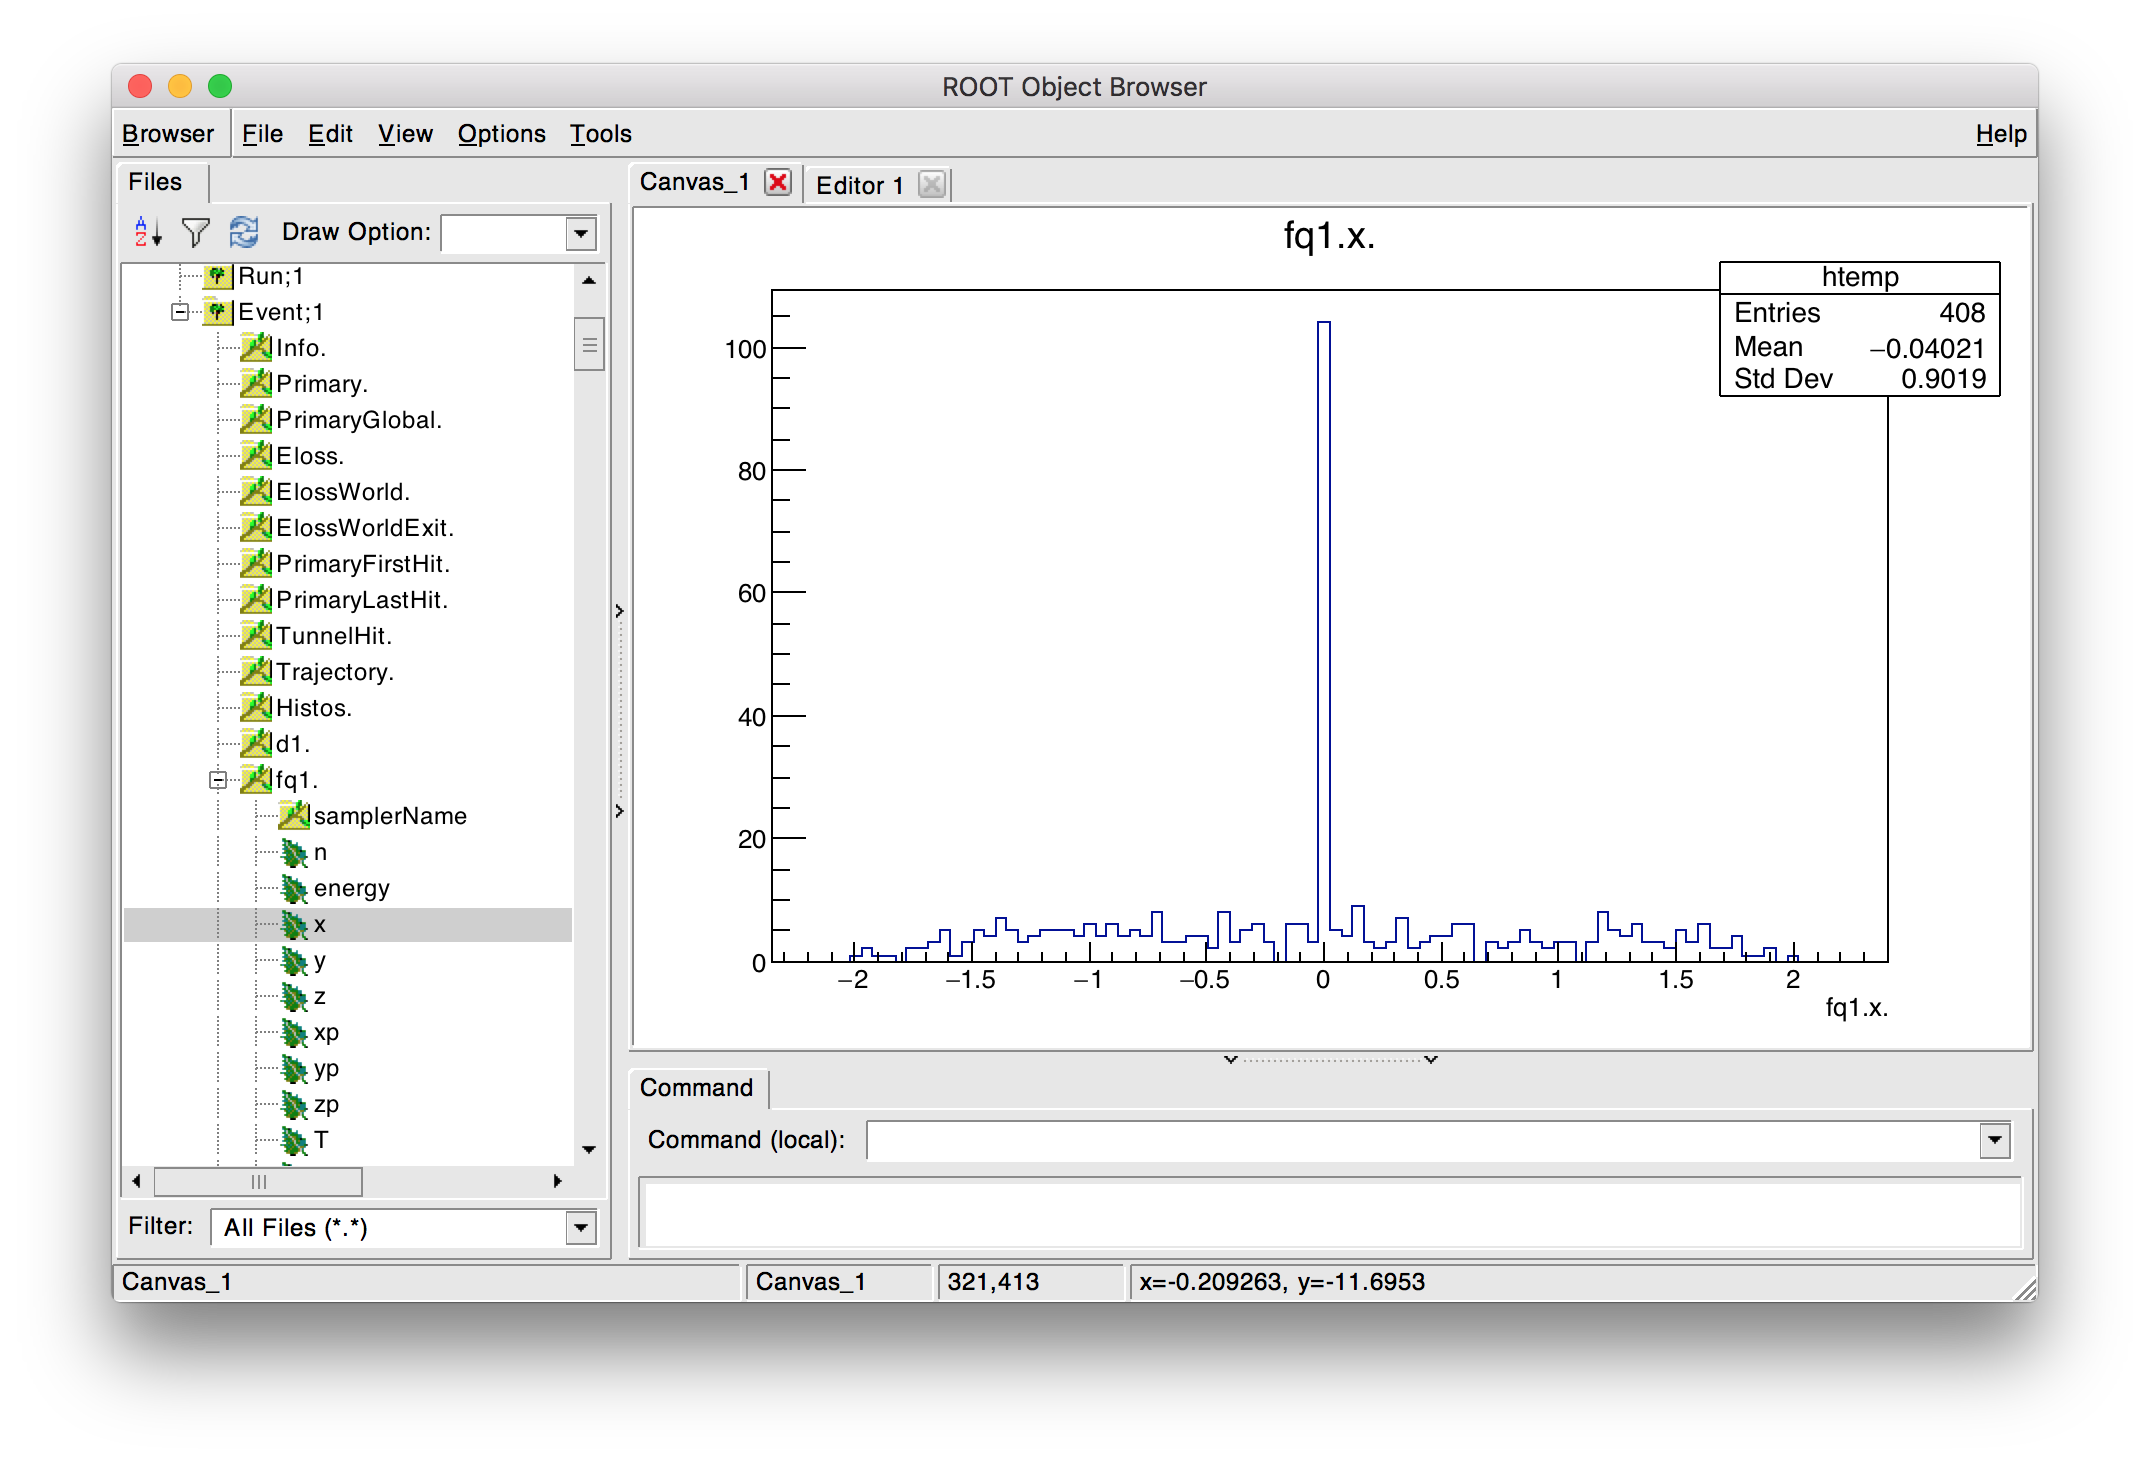Select the energy leaf icon

click(x=293, y=888)
